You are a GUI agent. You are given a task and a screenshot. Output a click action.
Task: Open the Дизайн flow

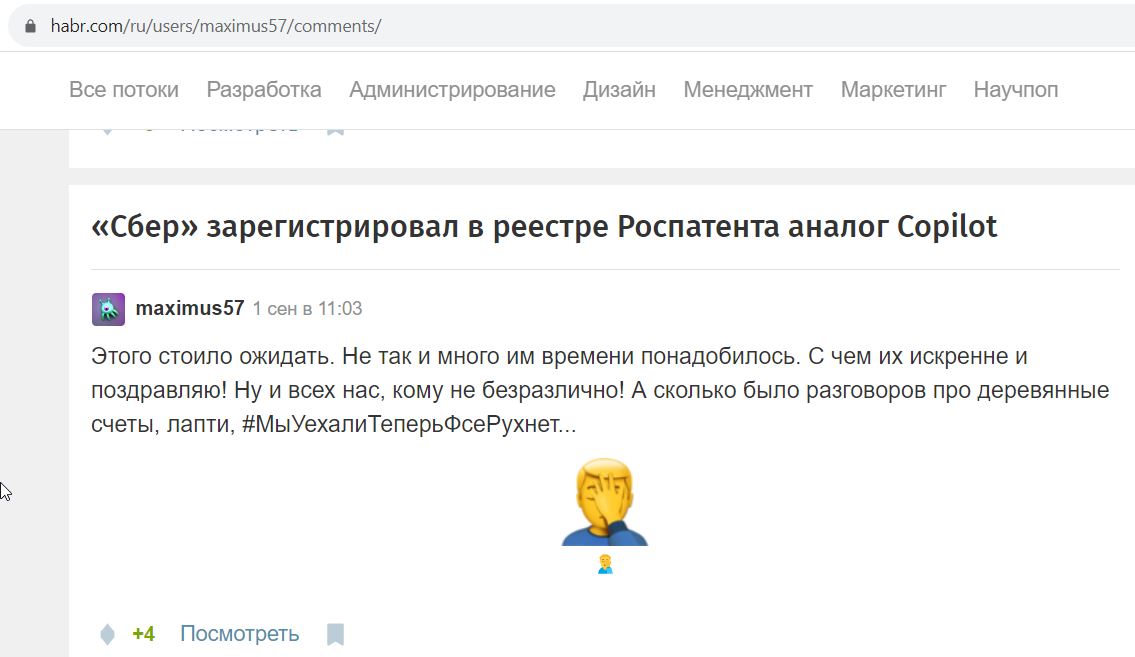click(x=620, y=90)
